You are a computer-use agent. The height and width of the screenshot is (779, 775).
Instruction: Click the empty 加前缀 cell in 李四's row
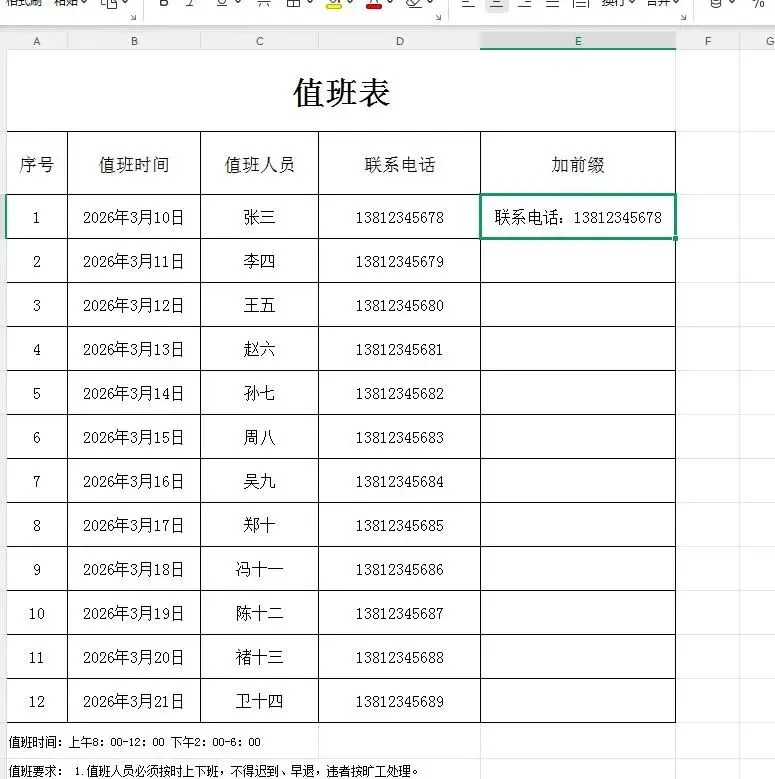coord(578,261)
